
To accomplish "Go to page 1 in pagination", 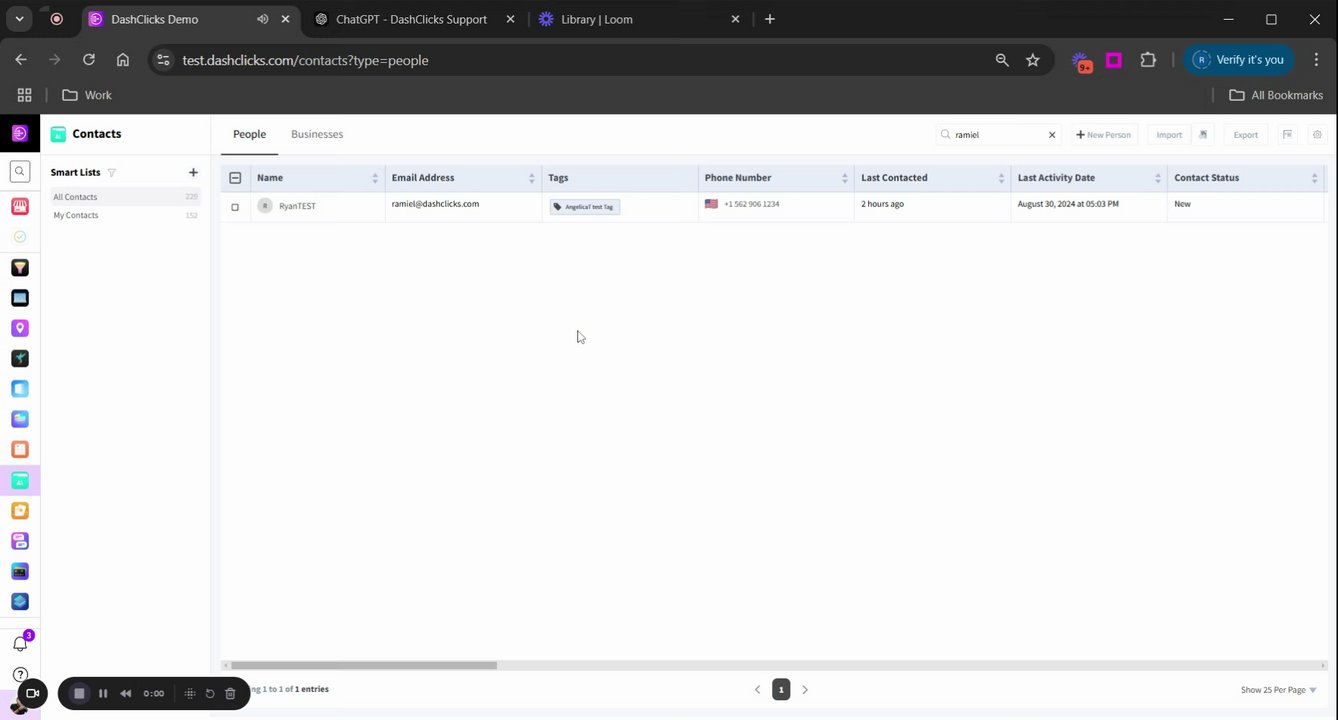I will [781, 689].
